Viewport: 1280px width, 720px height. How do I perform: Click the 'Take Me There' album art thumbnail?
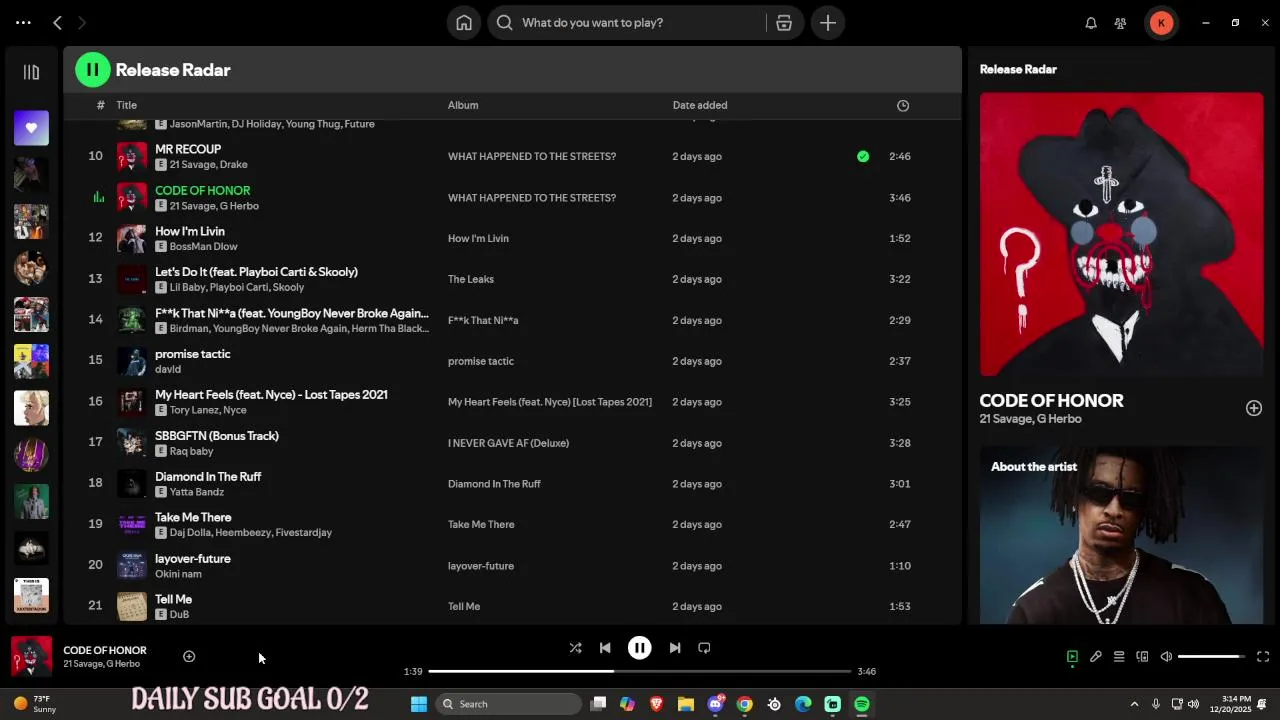pyautogui.click(x=132, y=524)
